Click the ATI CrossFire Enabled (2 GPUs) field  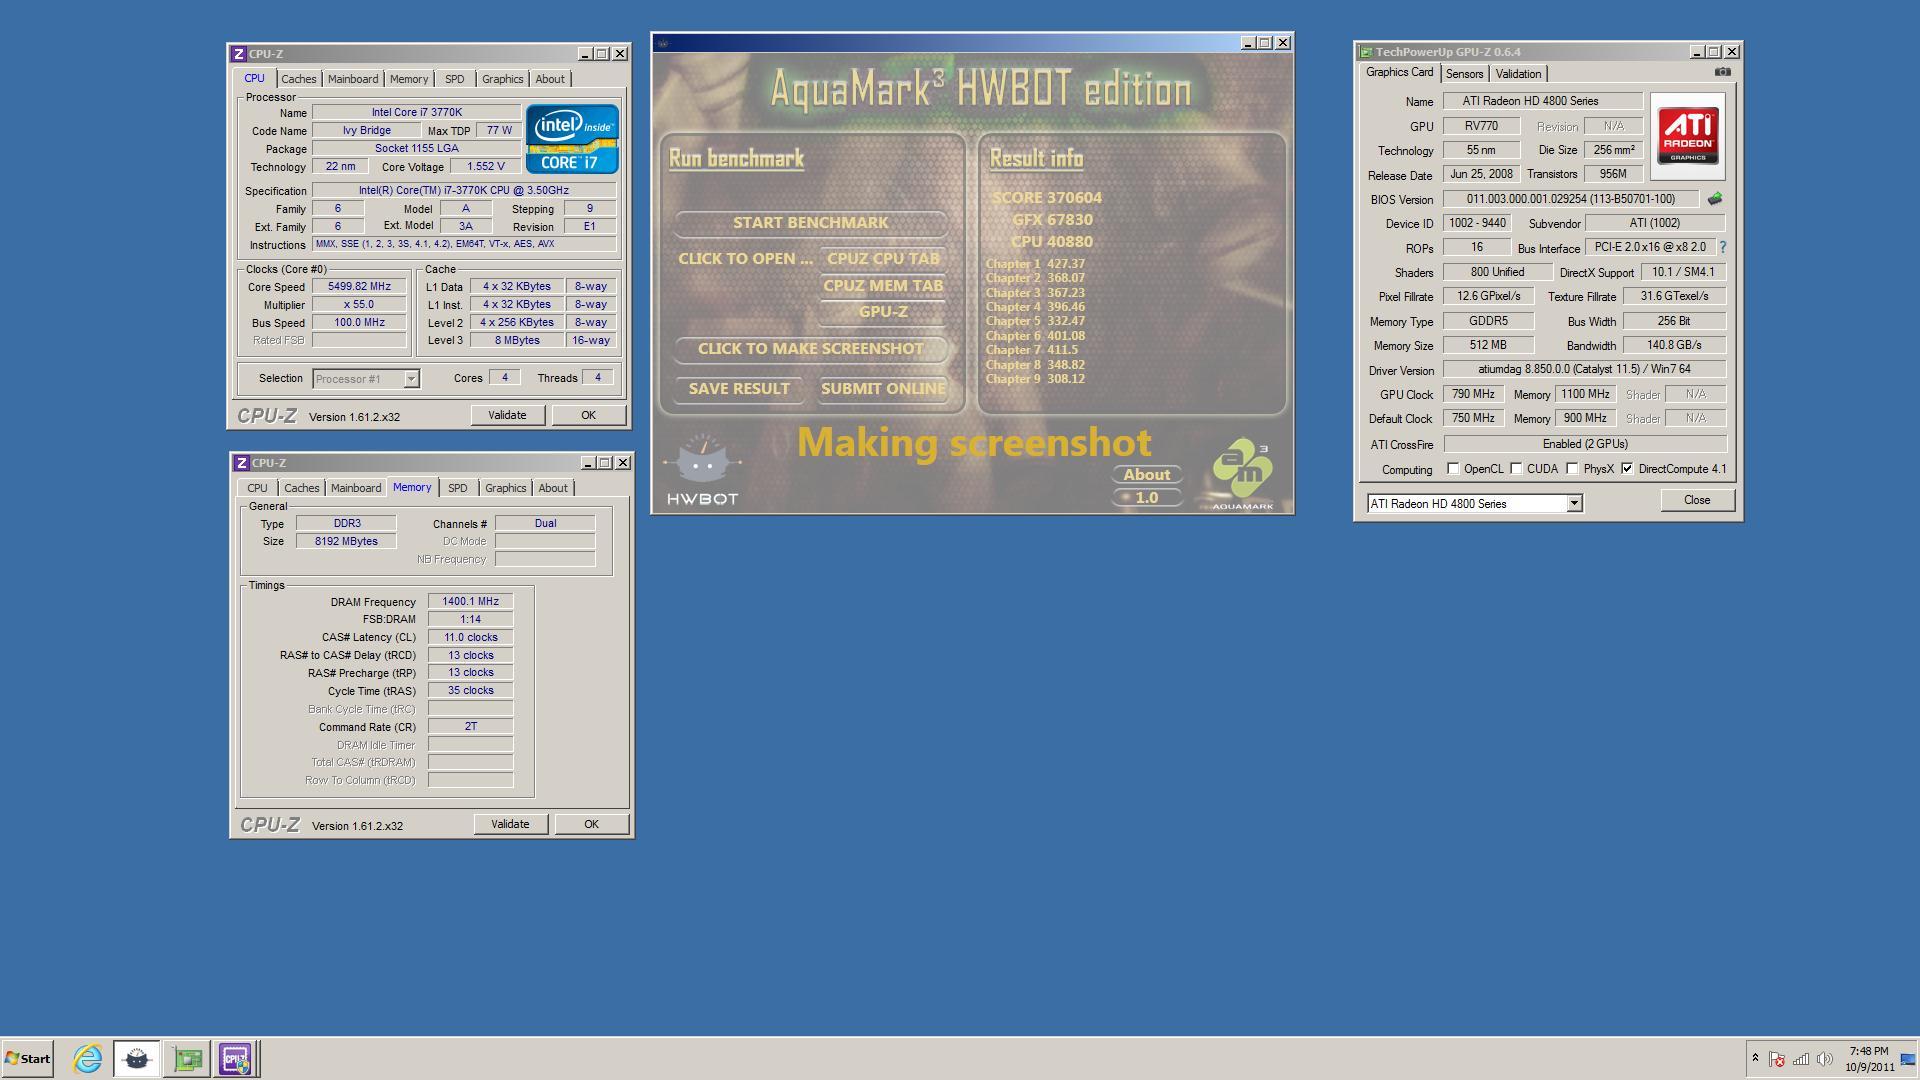click(1585, 444)
